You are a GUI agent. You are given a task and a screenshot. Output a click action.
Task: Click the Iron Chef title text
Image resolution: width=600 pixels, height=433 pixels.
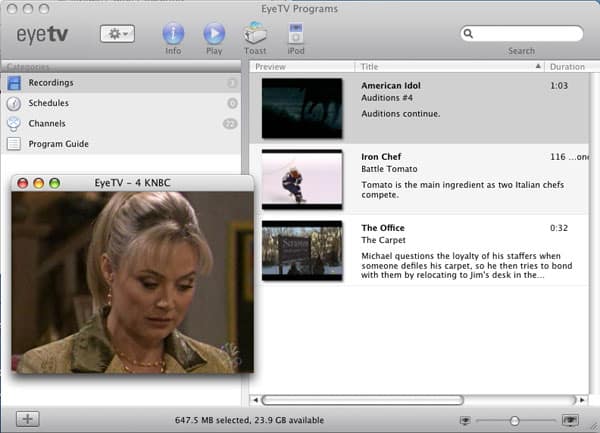tap(381, 157)
